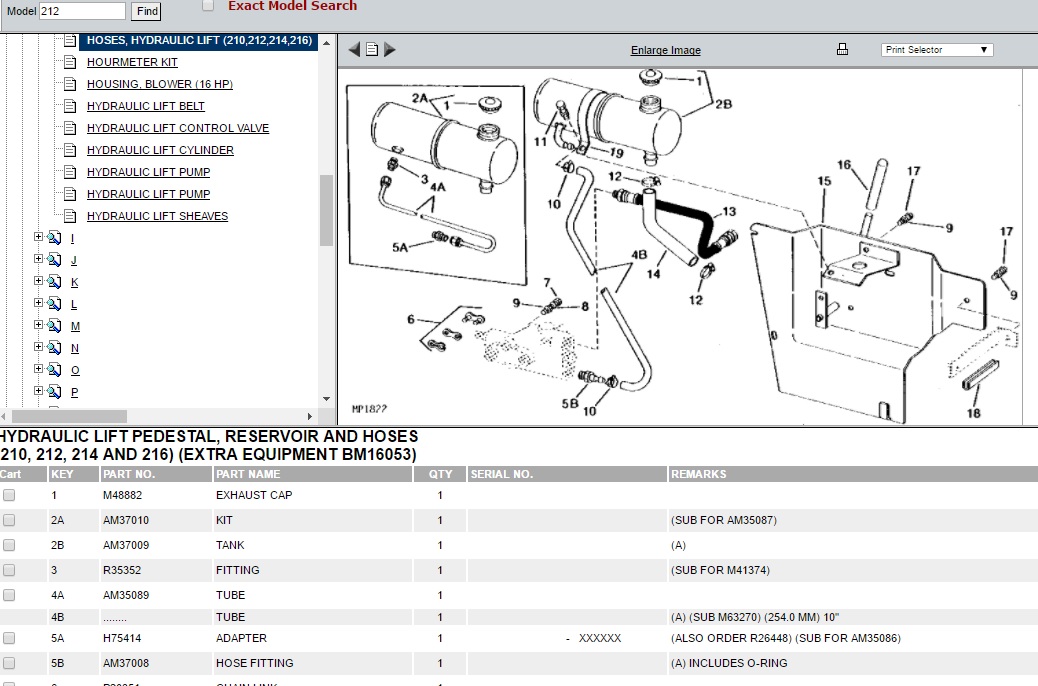
Task: Expand the O category plus box
Action: (38, 368)
